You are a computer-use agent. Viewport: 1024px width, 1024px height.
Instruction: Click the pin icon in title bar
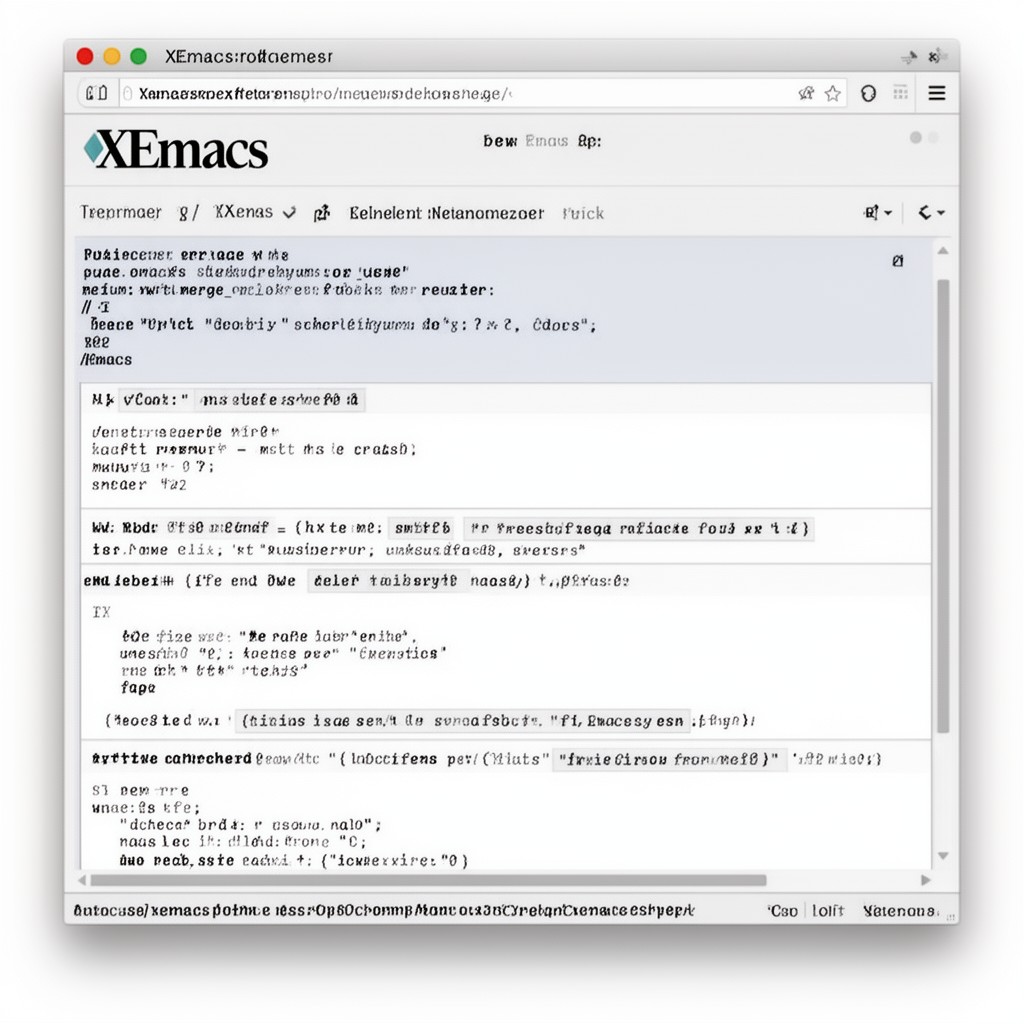point(909,57)
